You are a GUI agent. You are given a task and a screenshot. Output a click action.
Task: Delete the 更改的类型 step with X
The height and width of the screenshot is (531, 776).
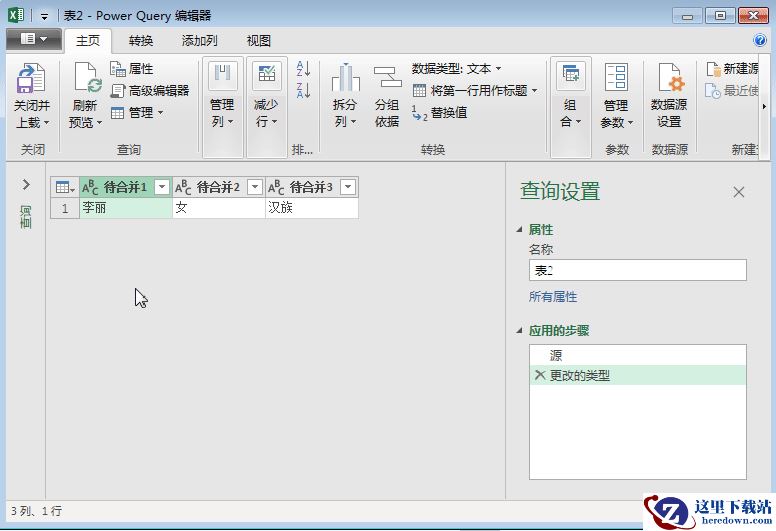pos(540,376)
